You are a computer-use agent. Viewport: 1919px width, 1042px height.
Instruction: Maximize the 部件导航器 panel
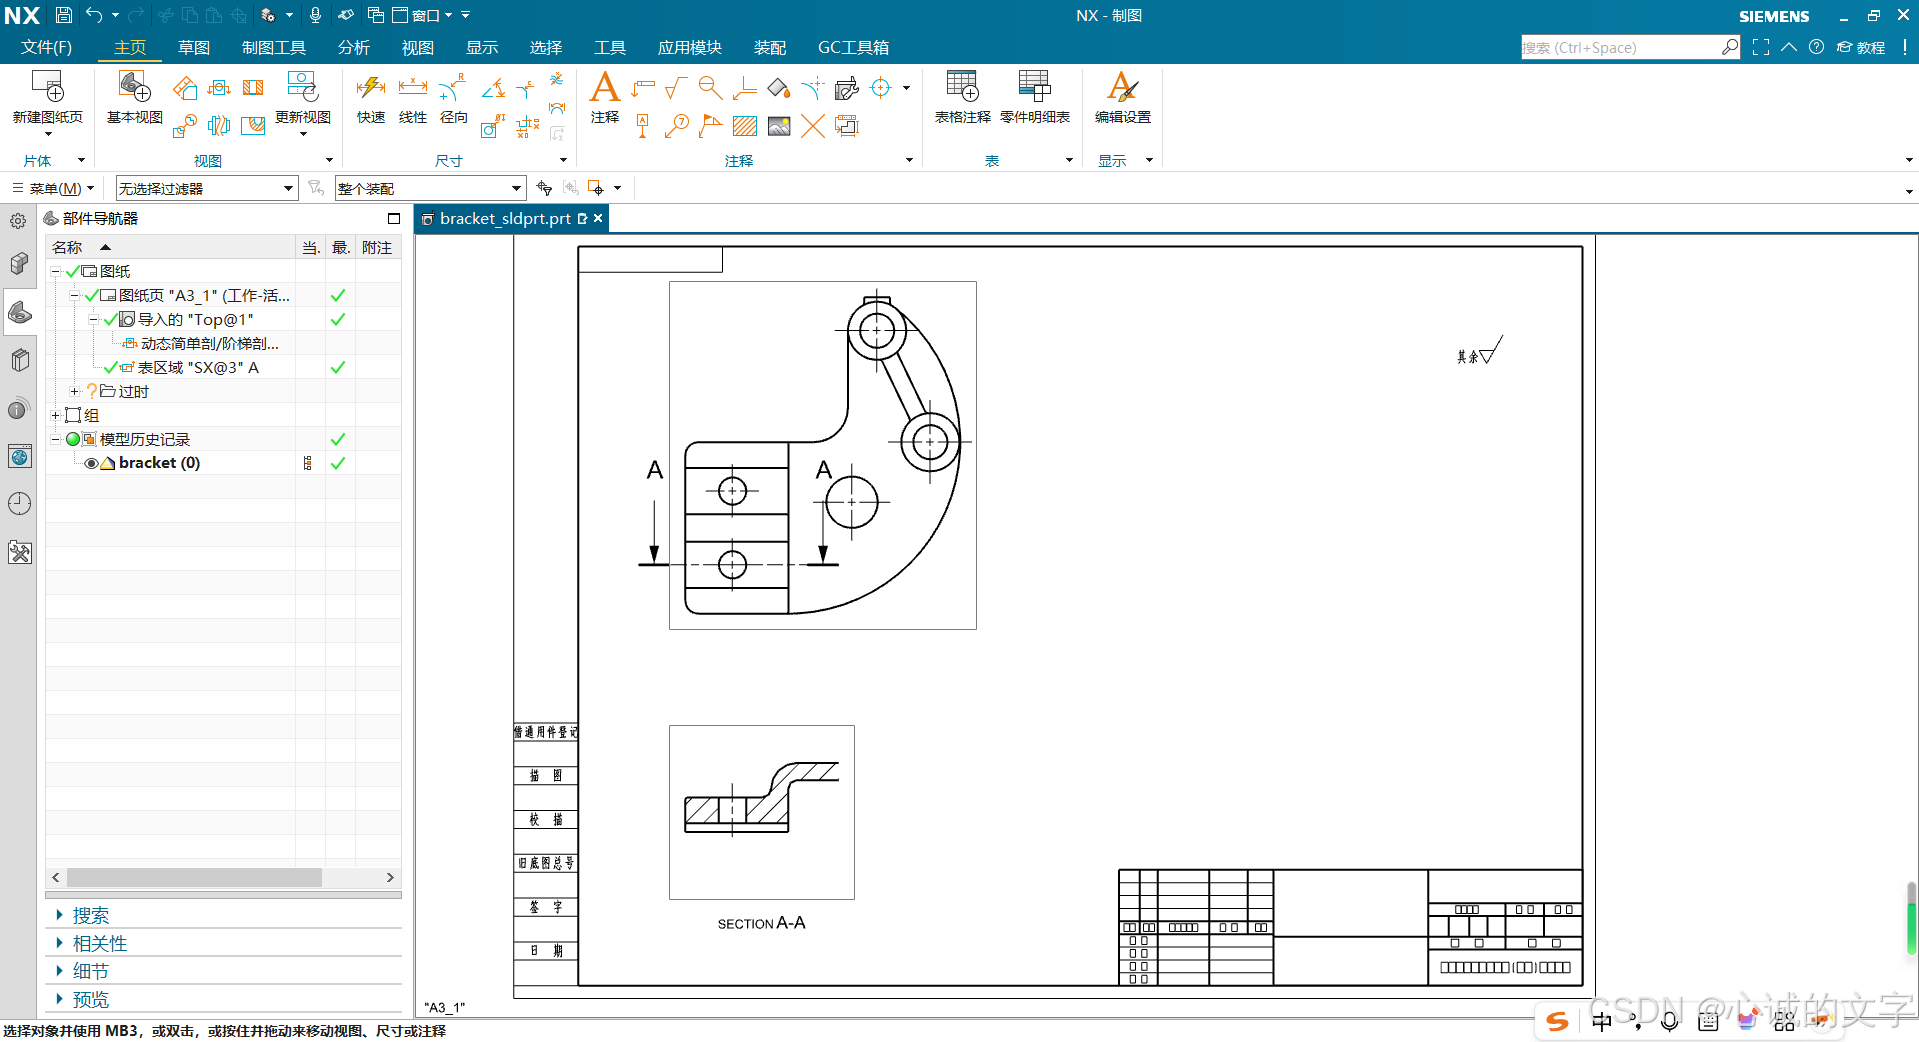[x=393, y=218]
